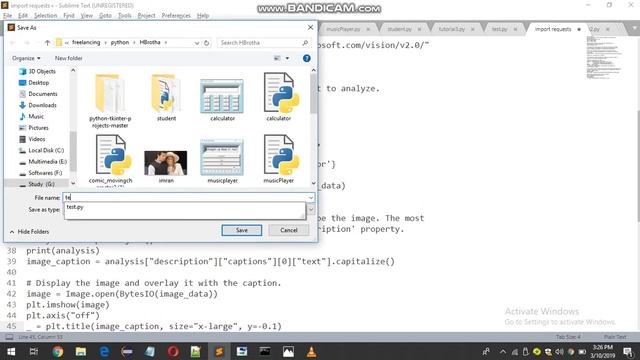Close the Save As dialog
The height and width of the screenshot is (360, 640).
click(310, 27)
